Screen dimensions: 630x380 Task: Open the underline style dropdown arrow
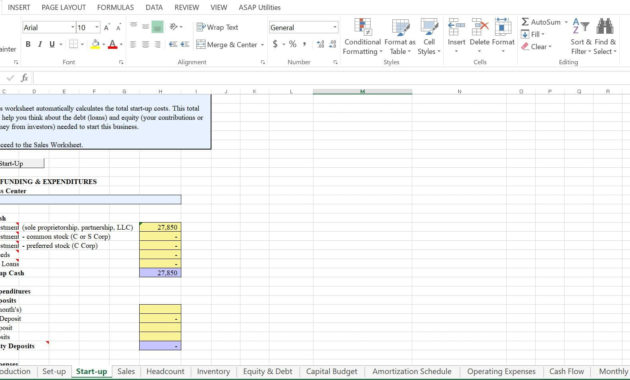point(61,44)
